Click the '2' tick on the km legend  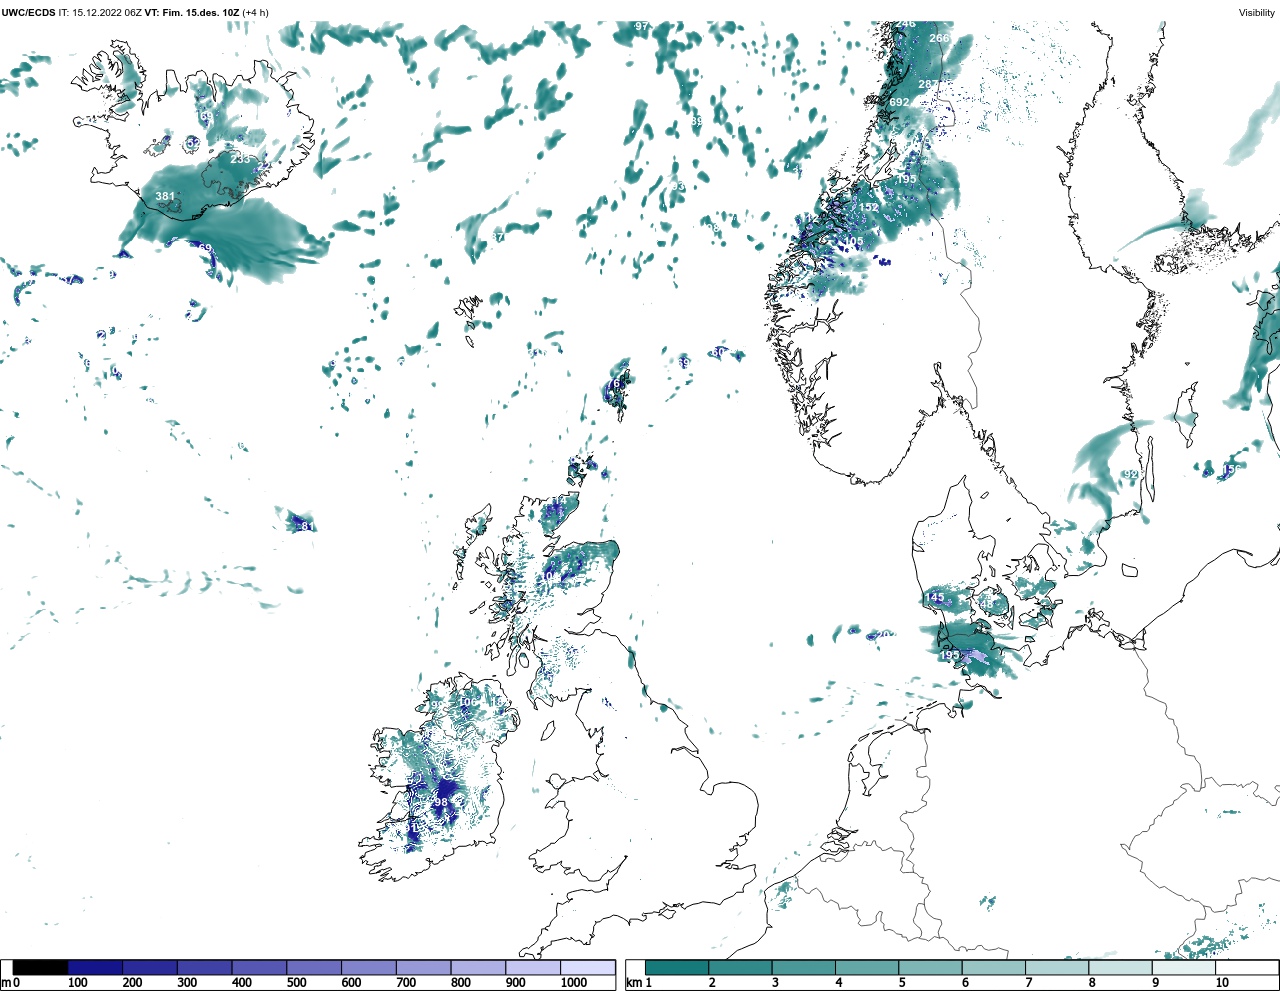(712, 983)
